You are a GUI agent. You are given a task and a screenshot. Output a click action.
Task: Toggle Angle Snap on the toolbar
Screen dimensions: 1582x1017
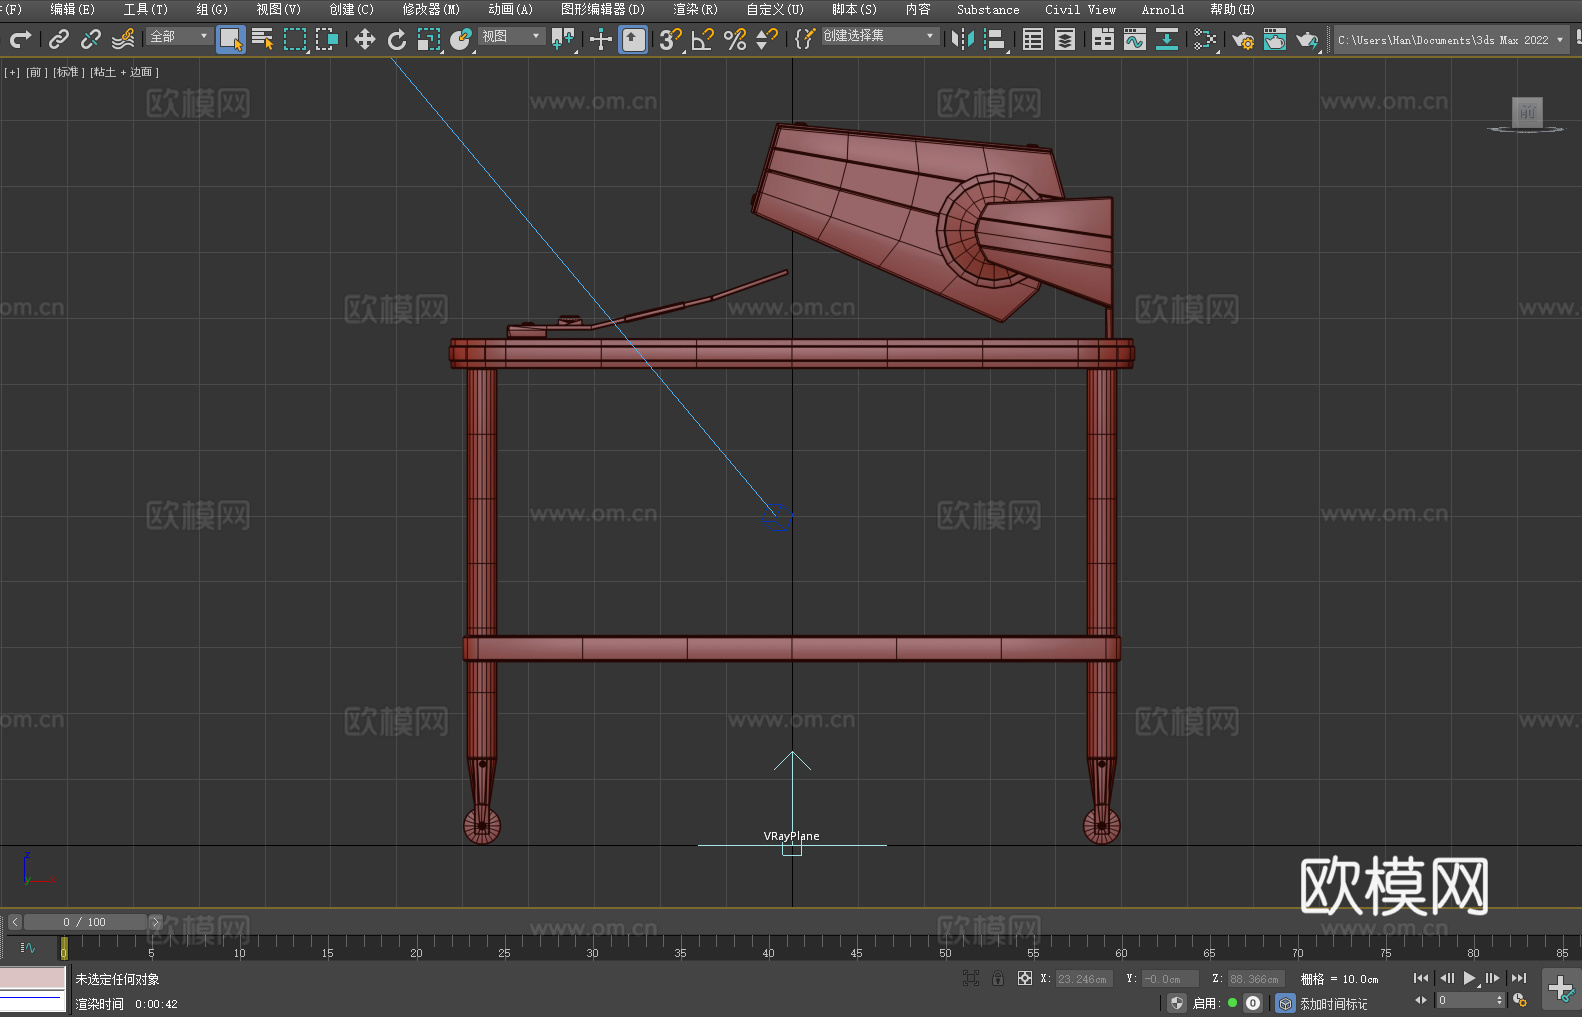click(703, 39)
